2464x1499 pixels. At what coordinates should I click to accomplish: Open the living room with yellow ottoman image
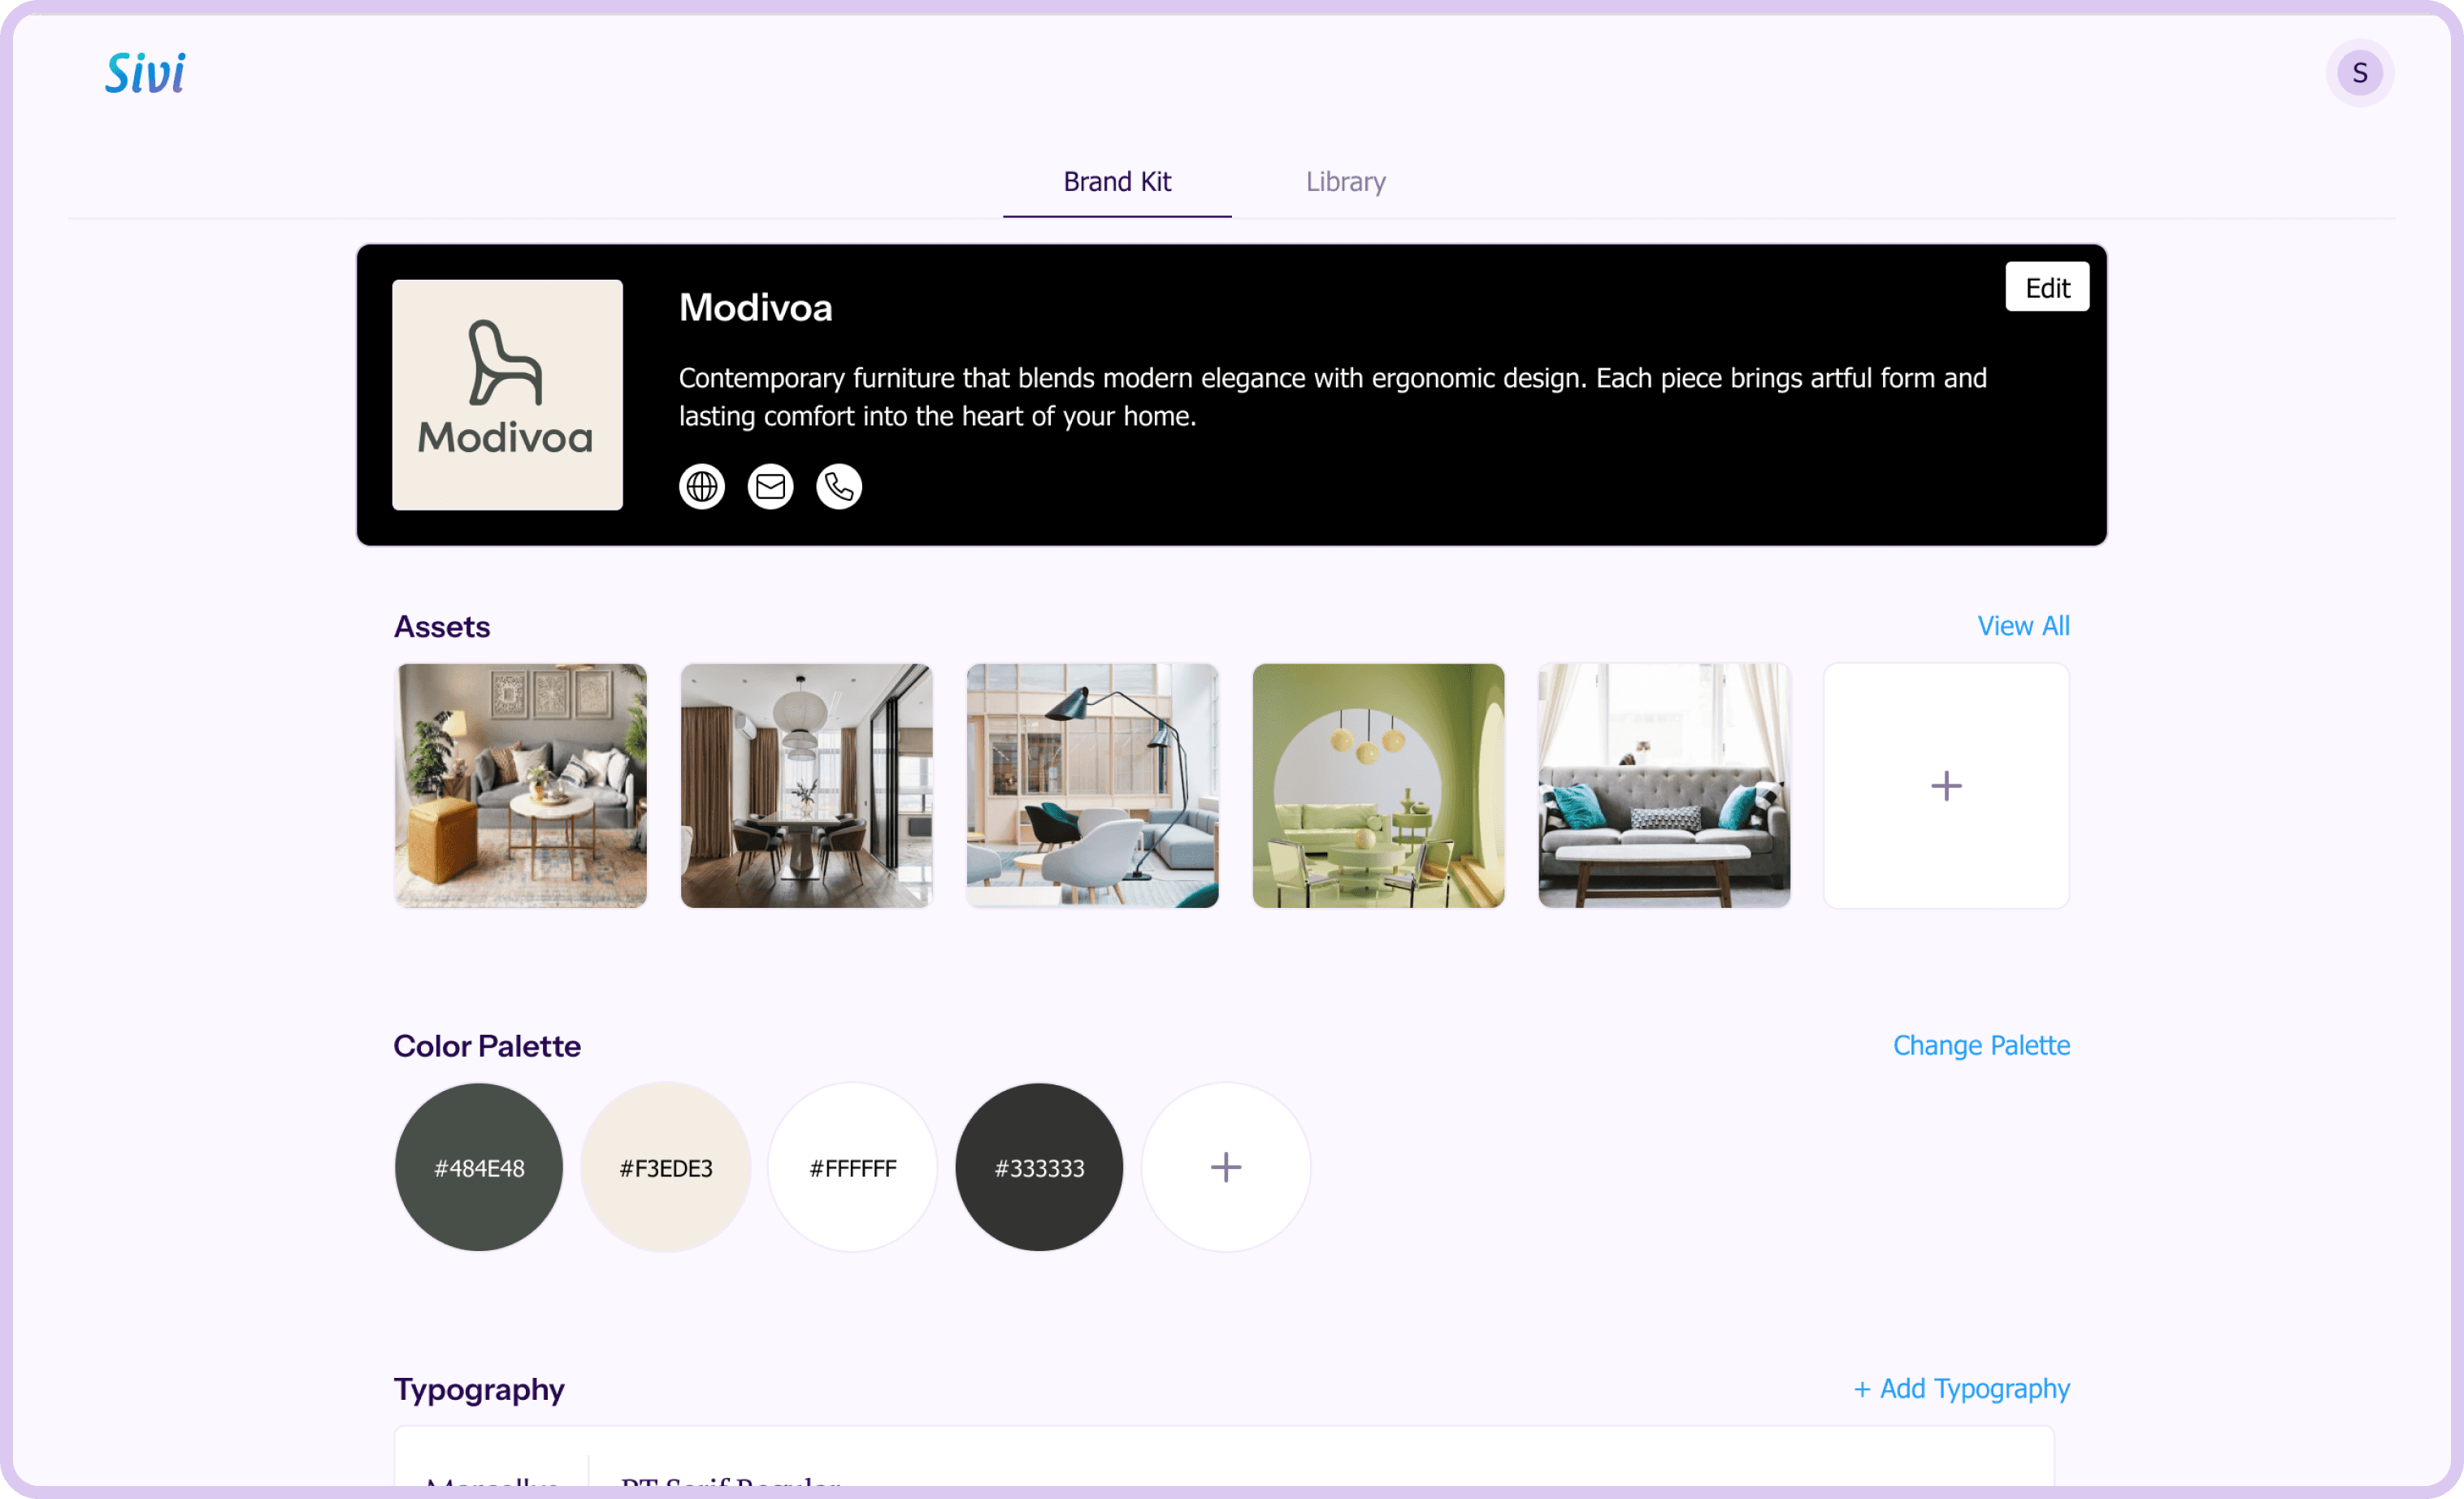click(x=521, y=786)
